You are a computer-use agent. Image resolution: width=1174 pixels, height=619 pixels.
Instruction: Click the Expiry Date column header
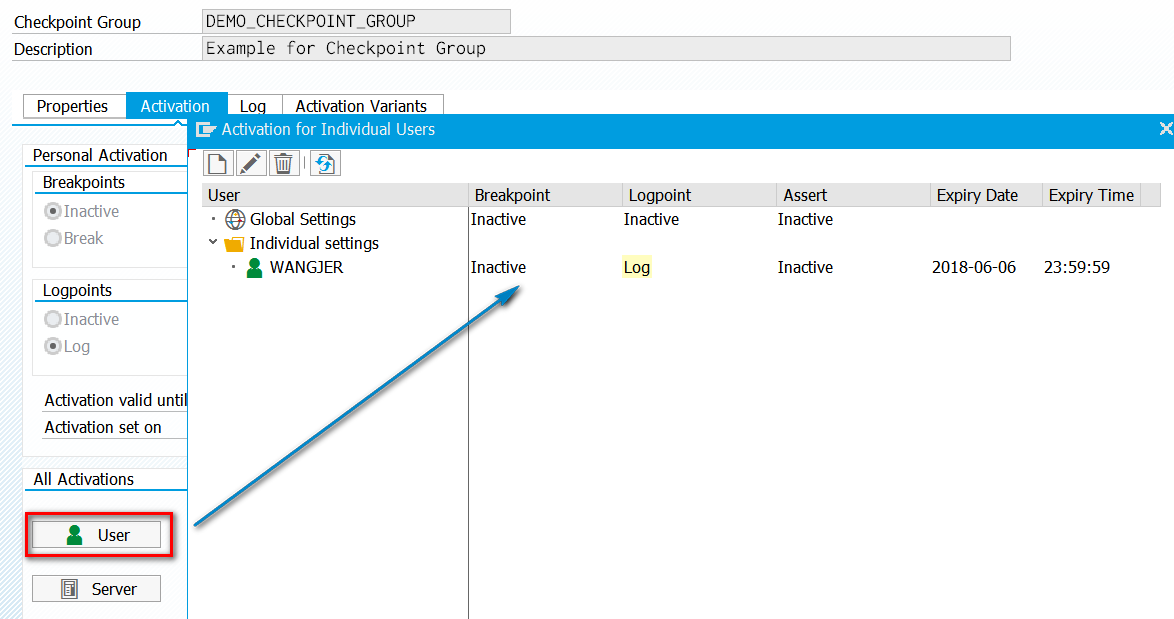pyautogui.click(x=986, y=195)
